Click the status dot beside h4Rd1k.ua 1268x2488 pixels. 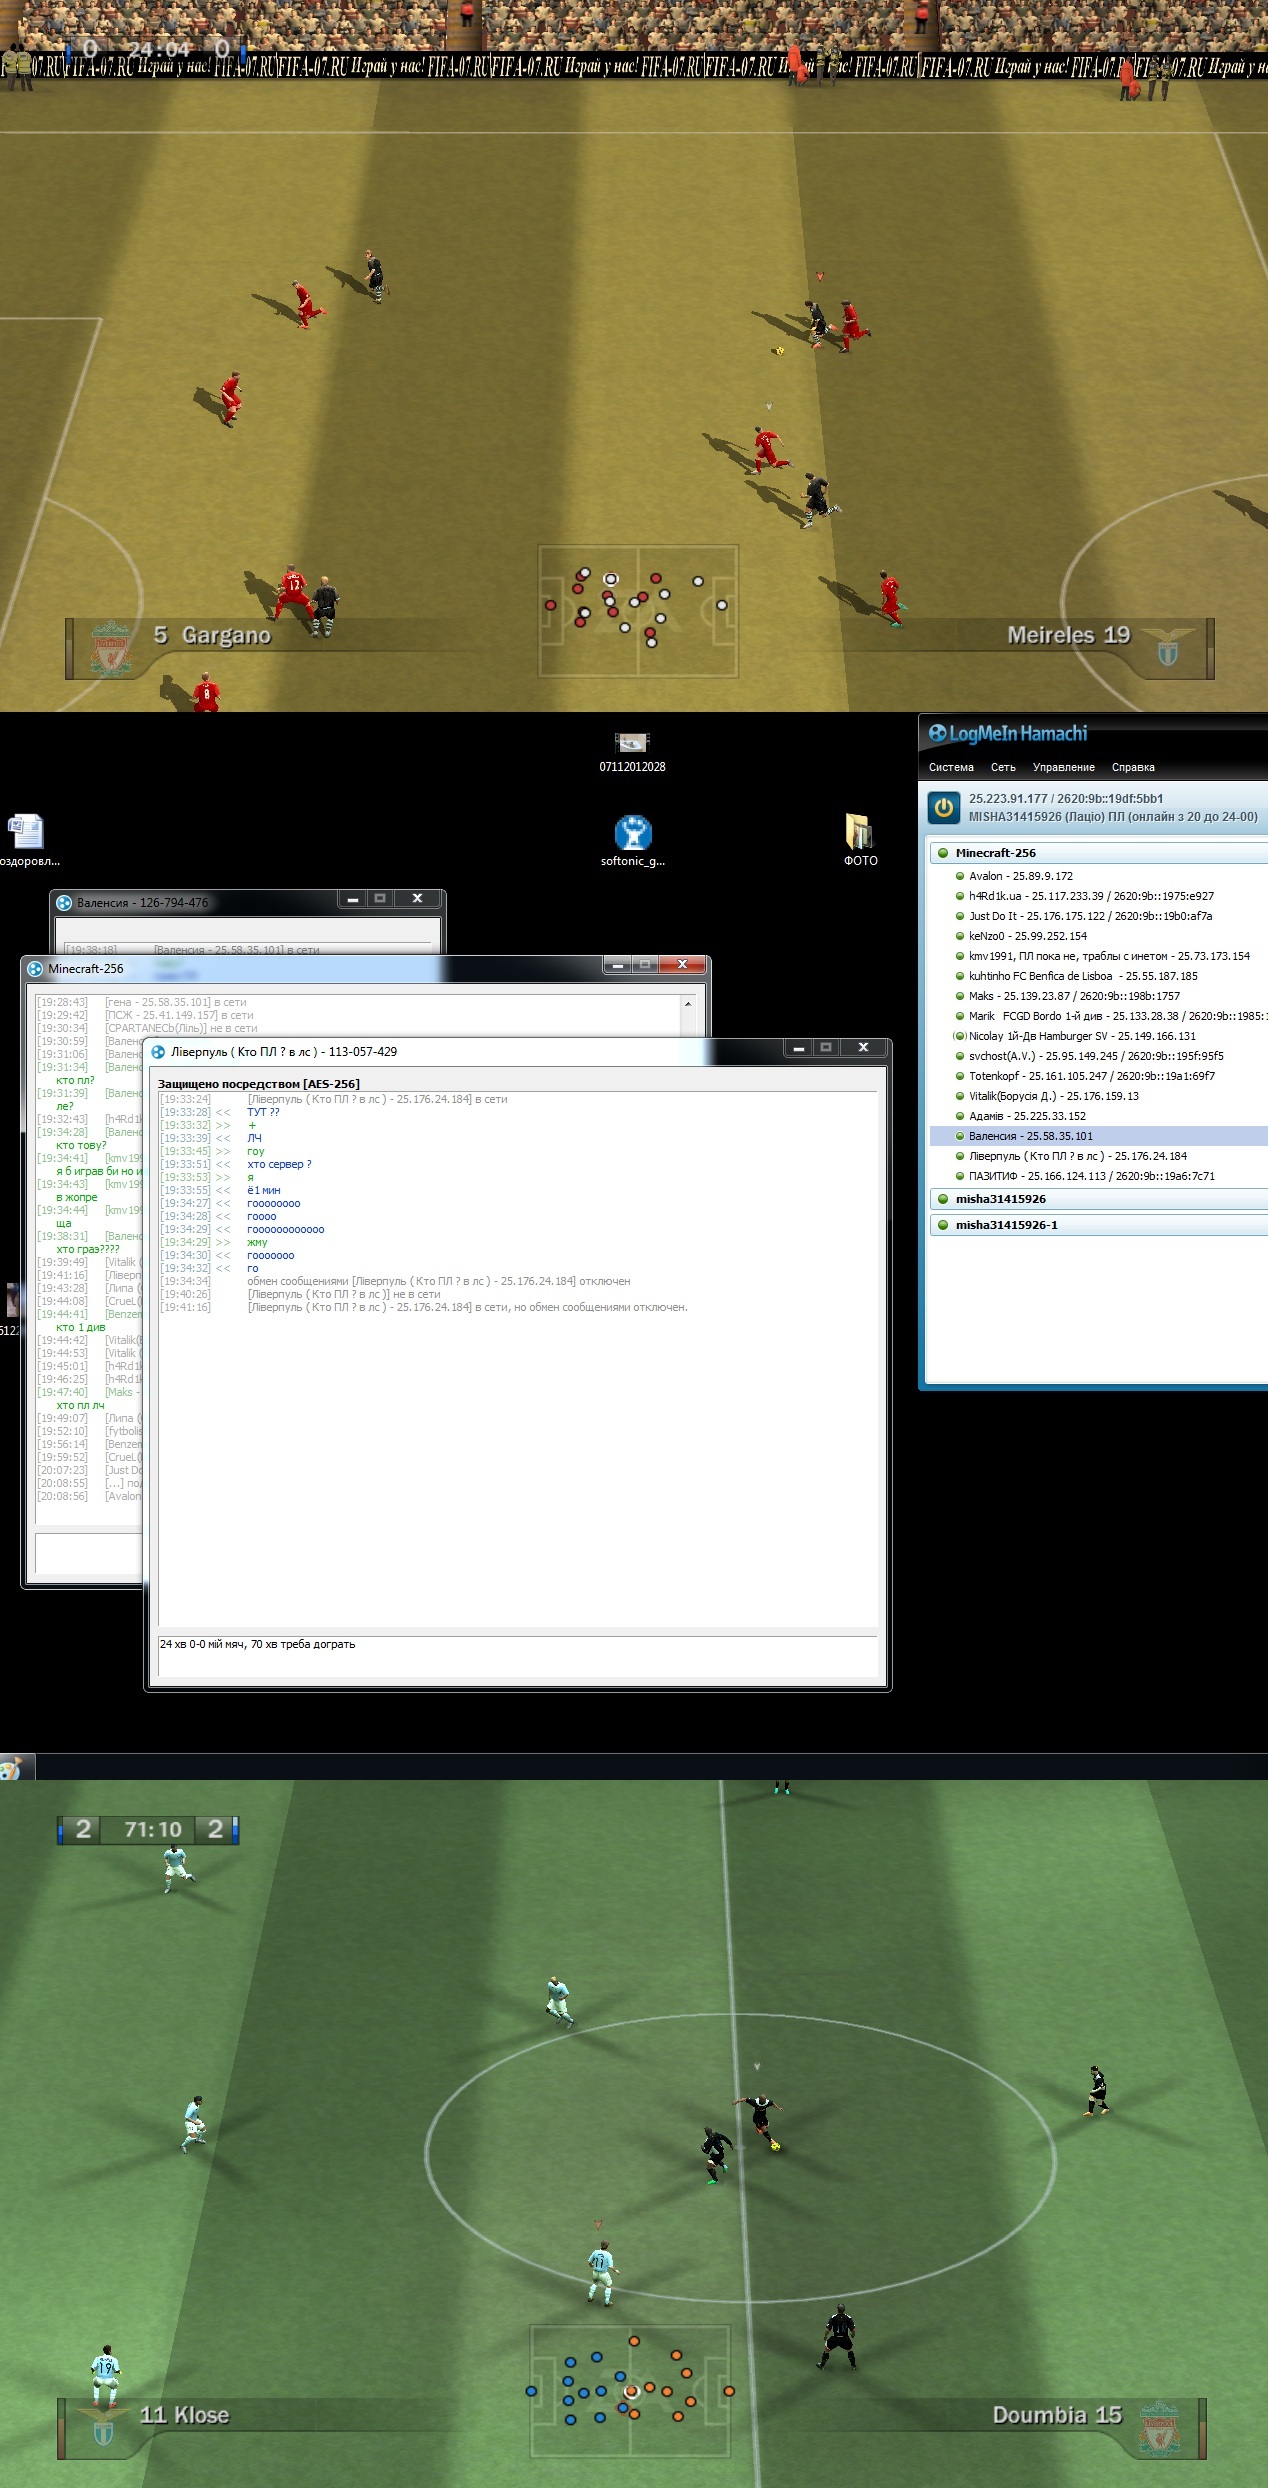point(960,896)
